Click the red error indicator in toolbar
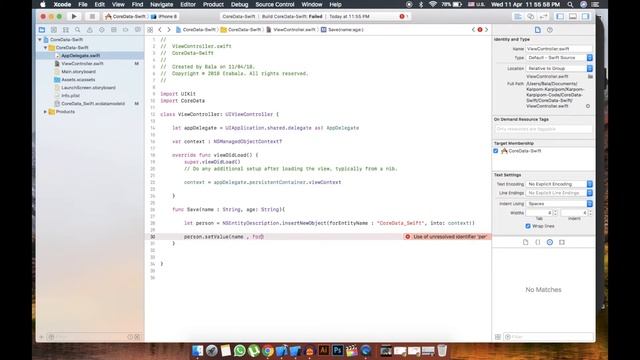This screenshot has height=360, width=640. click(x=403, y=16)
